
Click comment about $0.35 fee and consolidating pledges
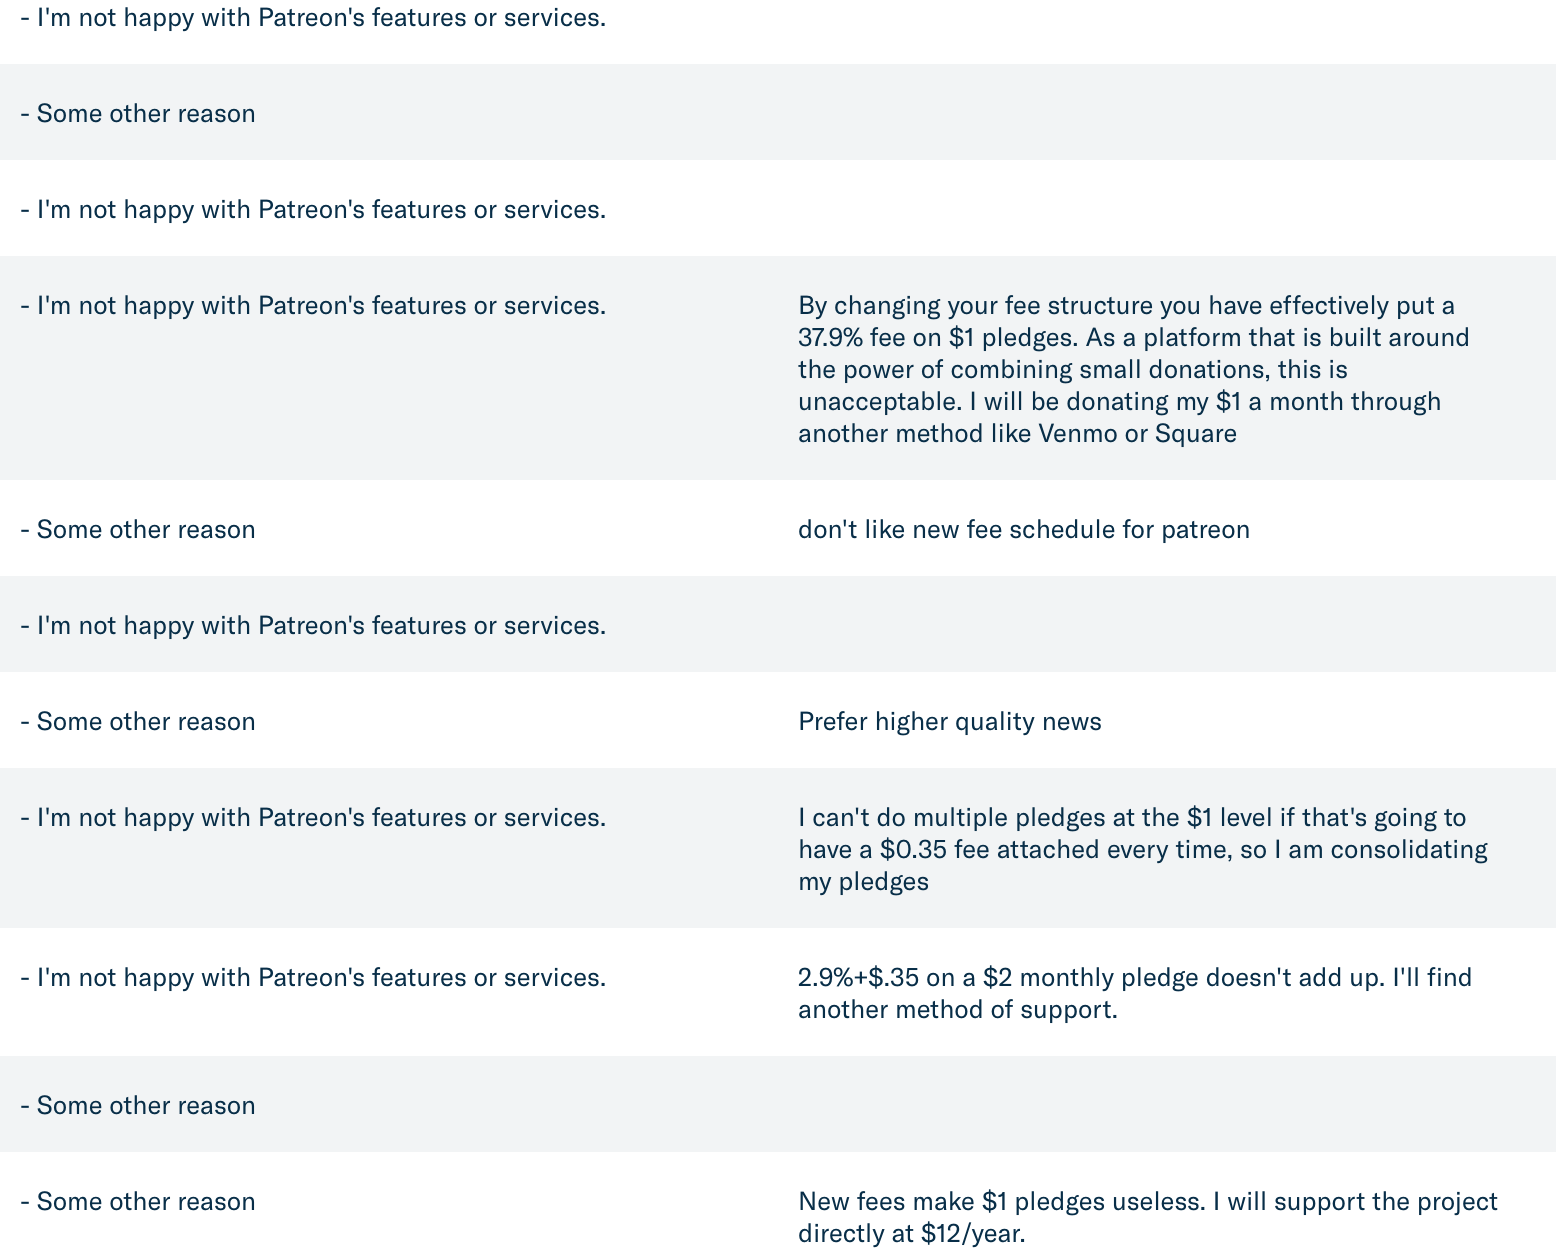(1143, 849)
